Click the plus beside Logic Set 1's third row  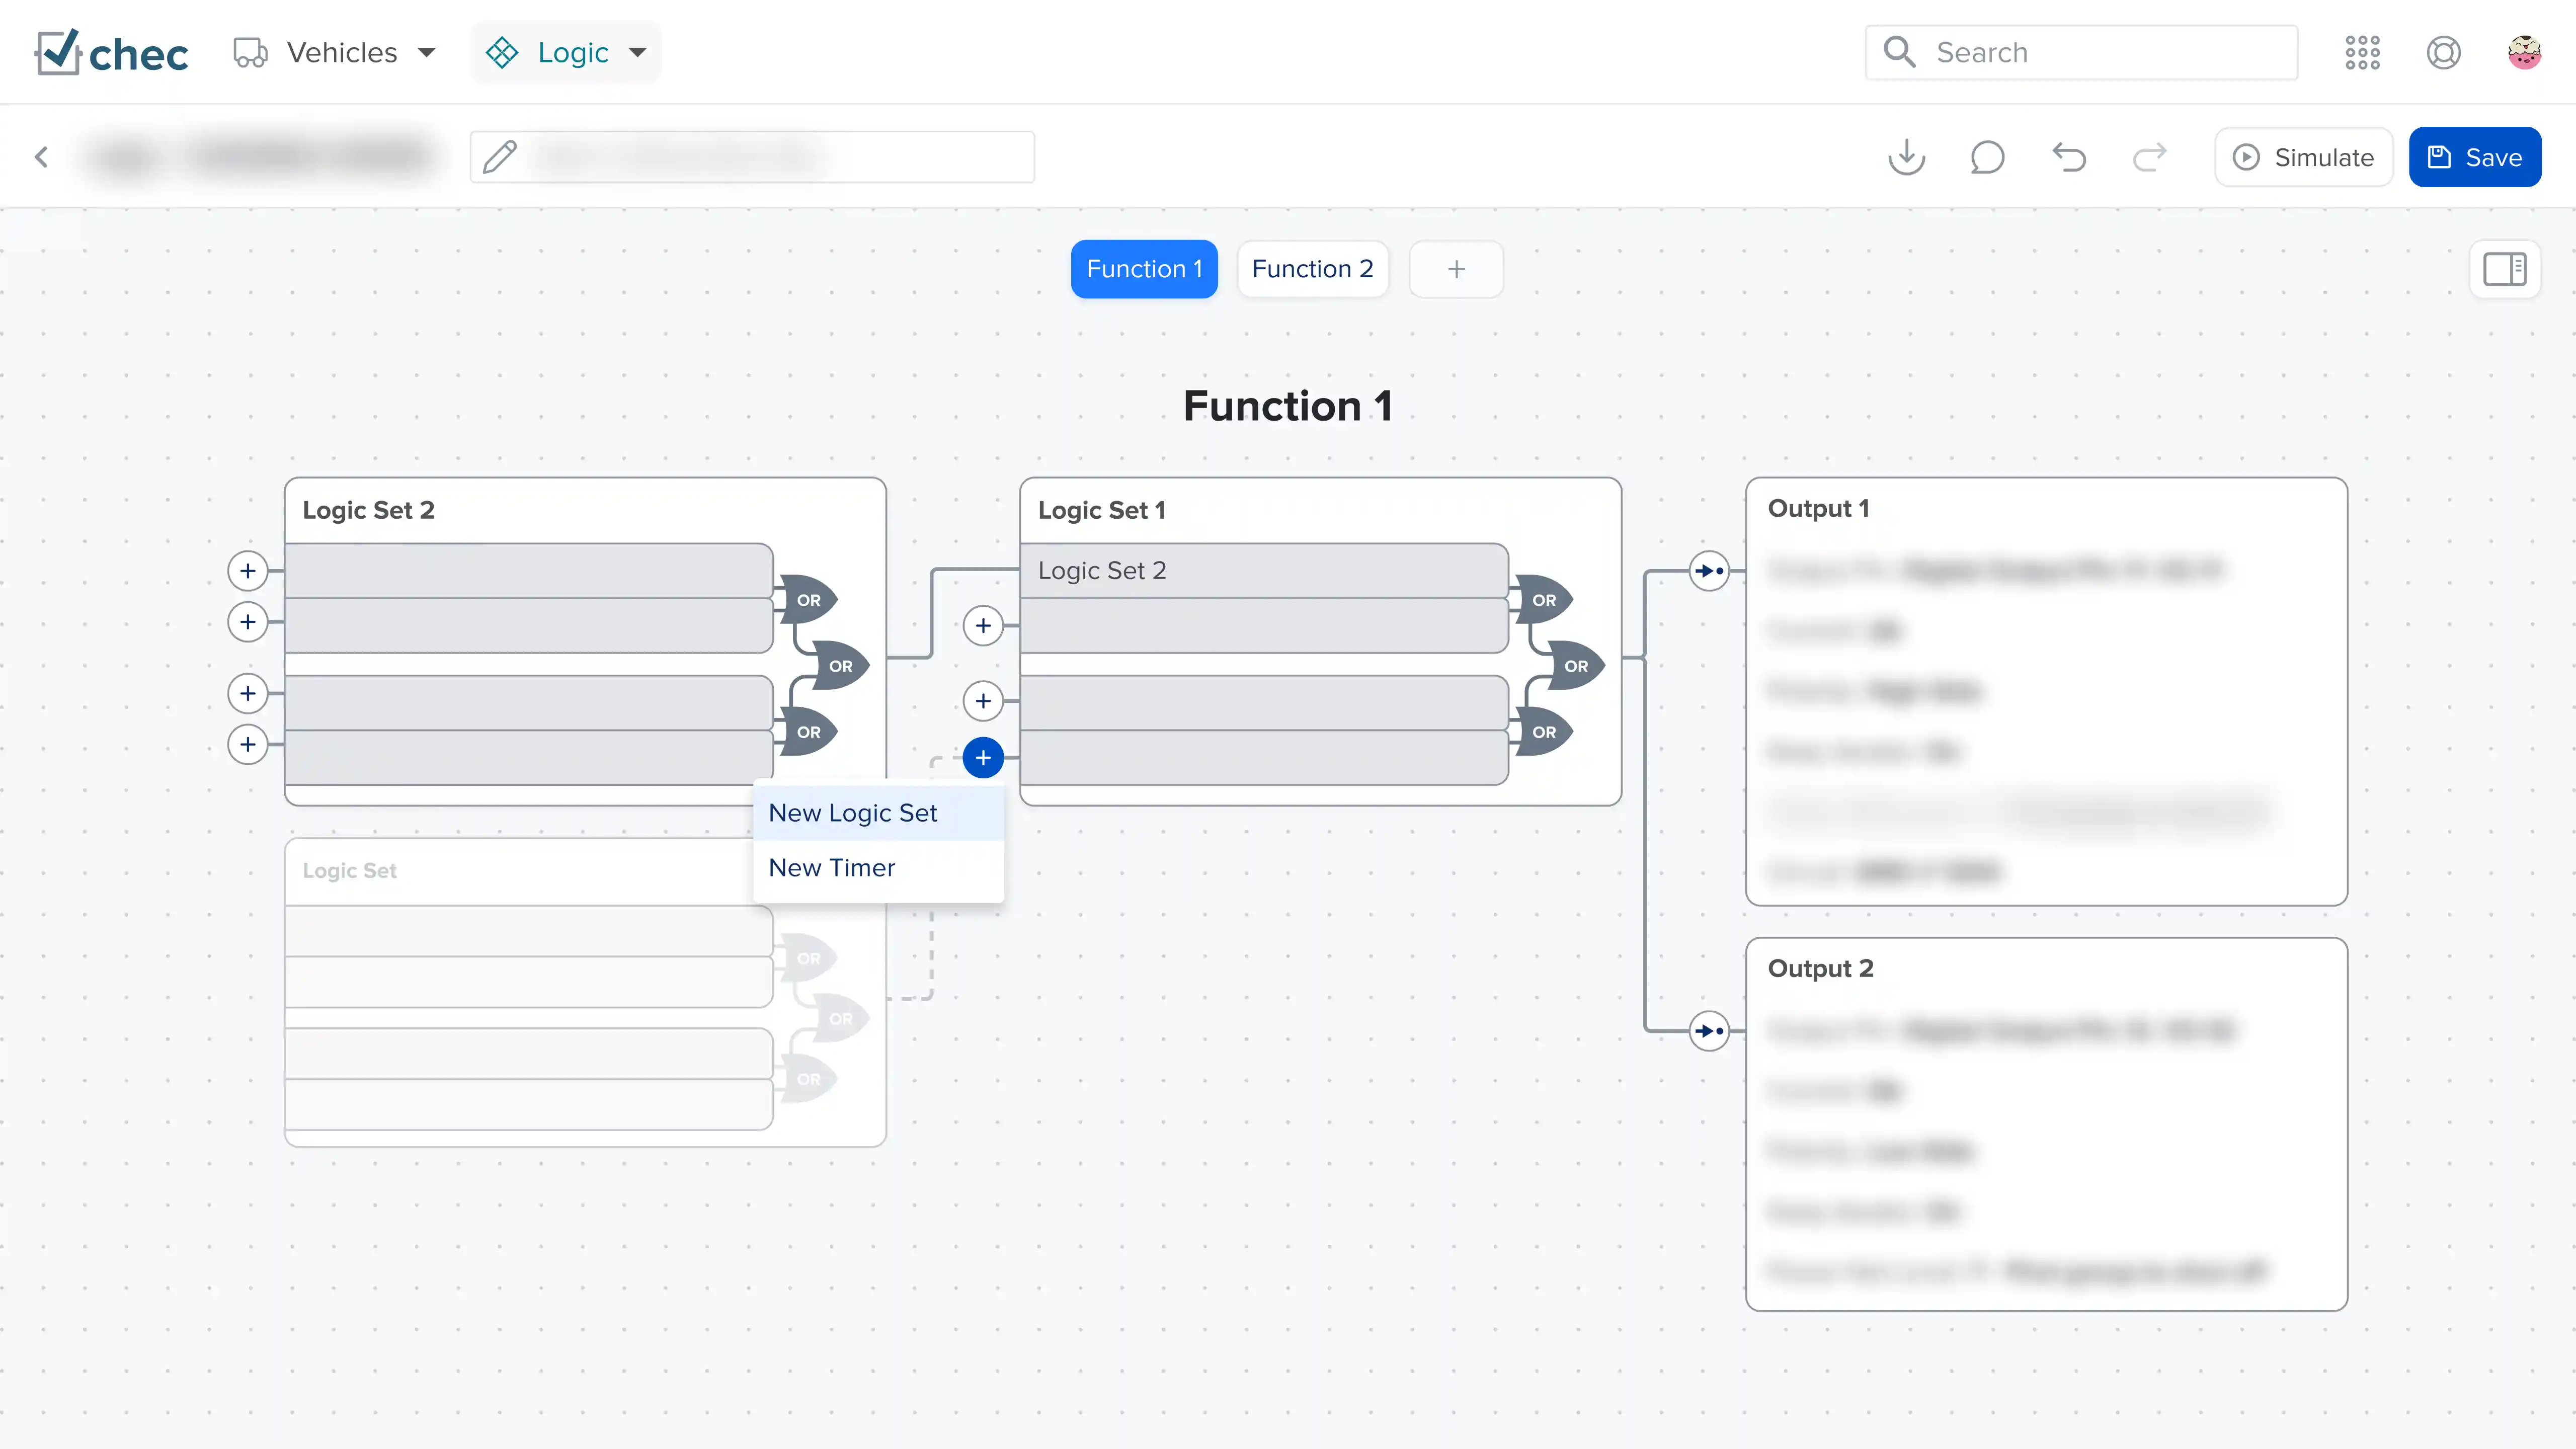983,701
